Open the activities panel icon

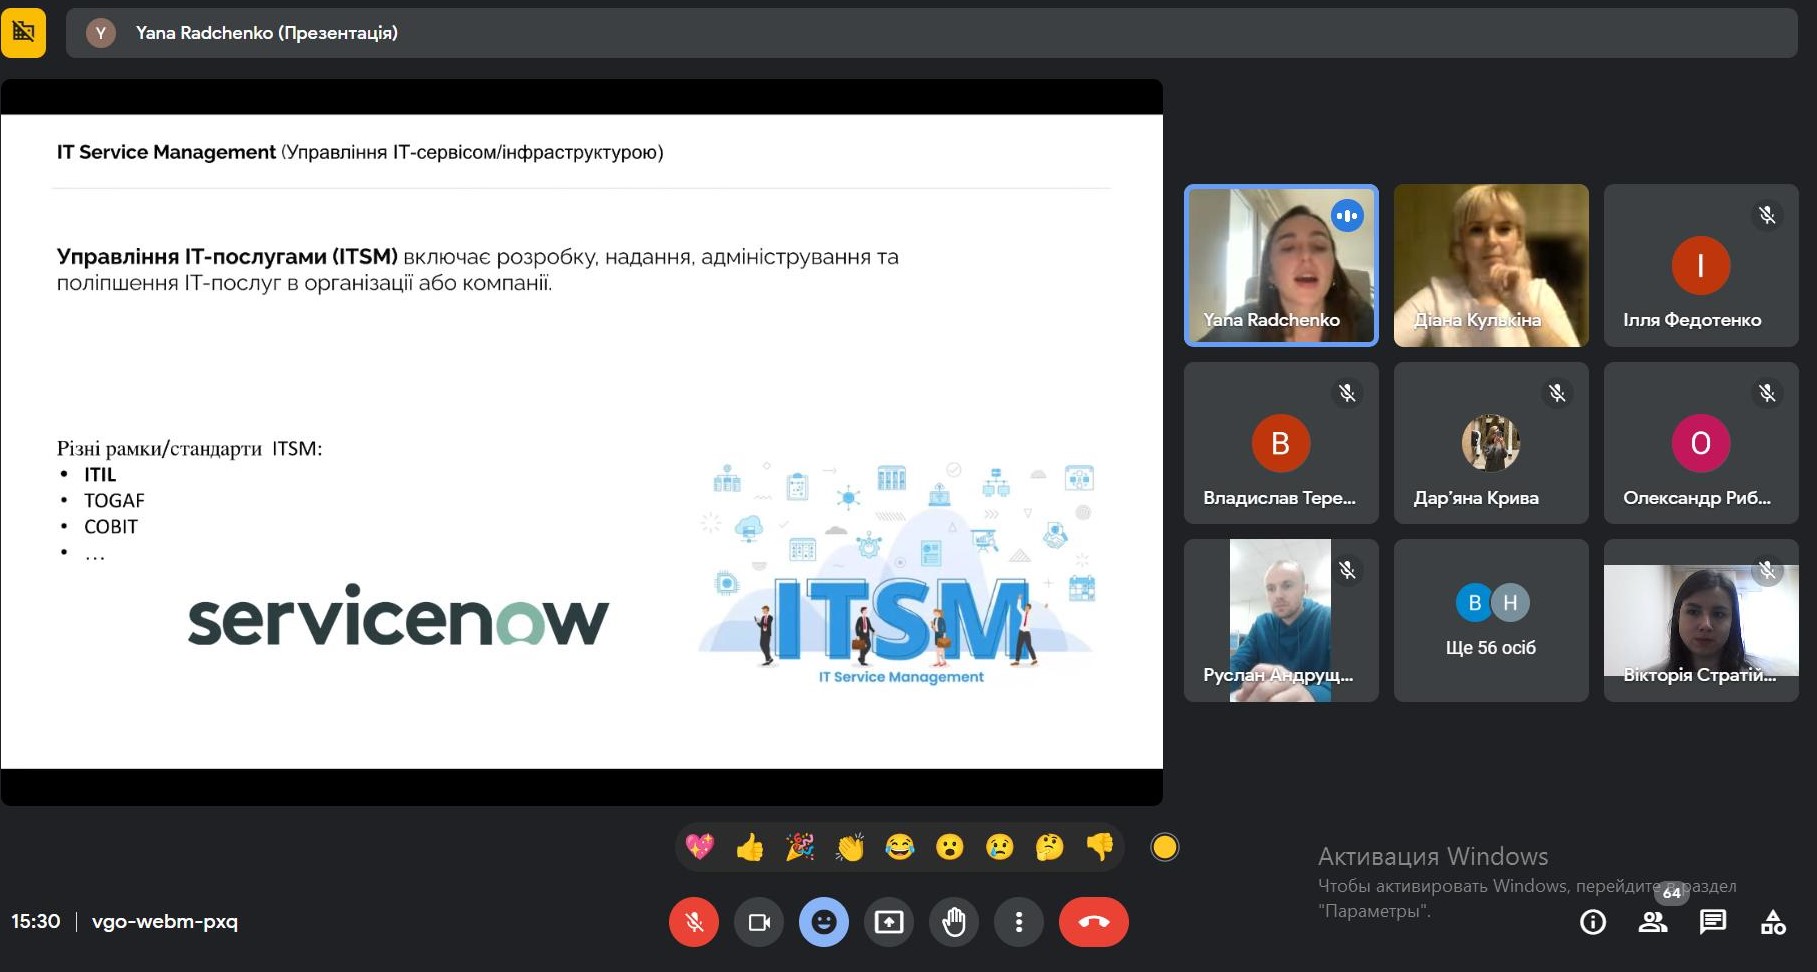(x=1773, y=922)
